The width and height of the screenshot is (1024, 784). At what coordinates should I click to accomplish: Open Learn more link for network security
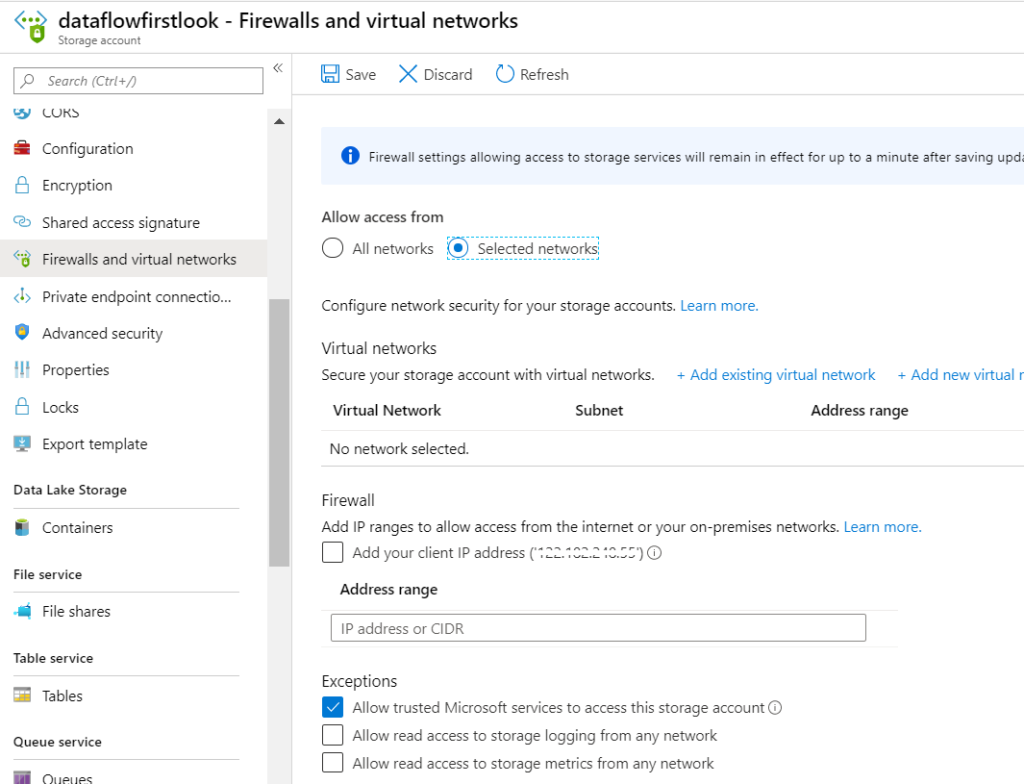[x=719, y=305]
